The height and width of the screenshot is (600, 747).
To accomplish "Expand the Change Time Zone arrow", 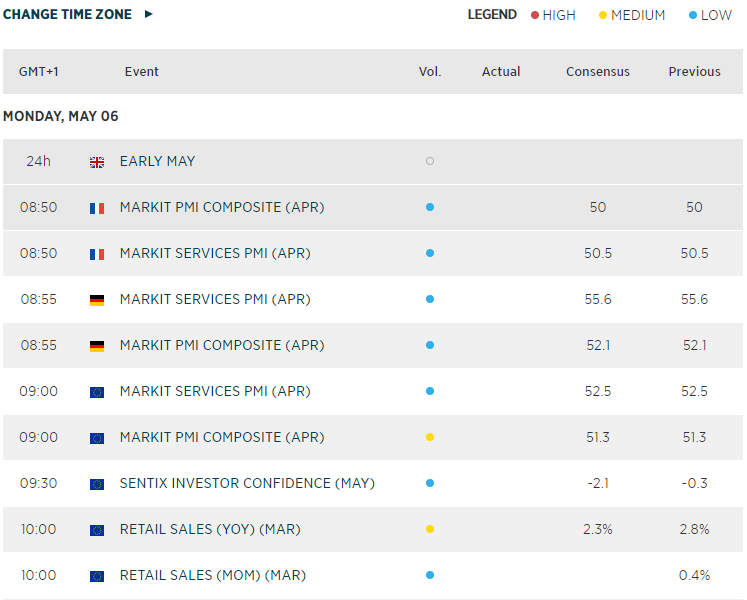I will [149, 15].
